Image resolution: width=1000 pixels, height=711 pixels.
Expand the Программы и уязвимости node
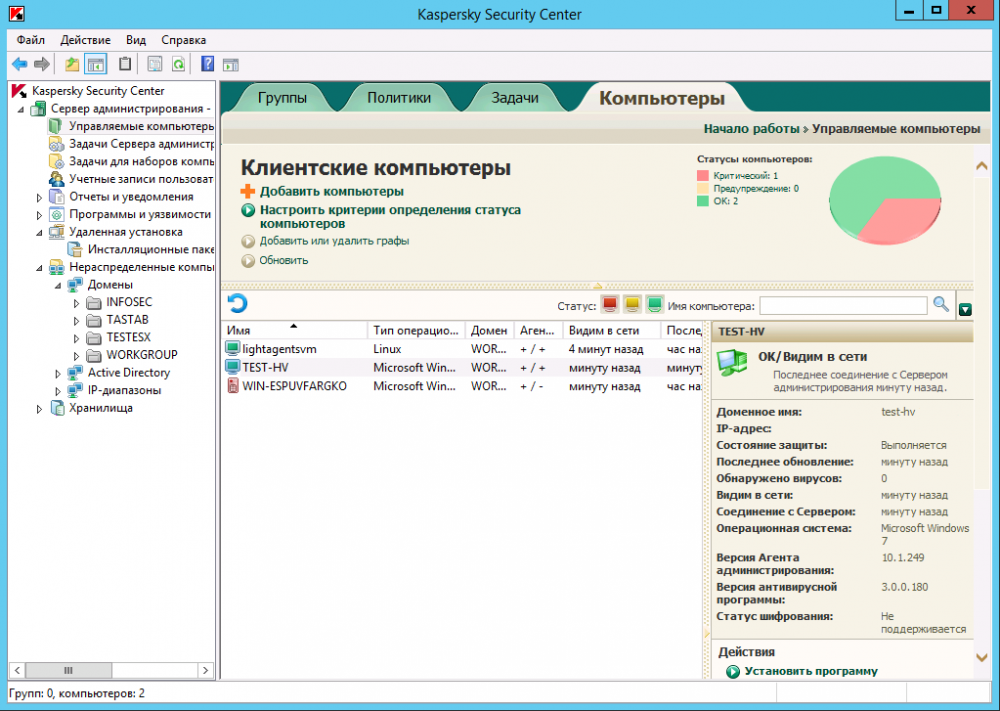point(40,215)
